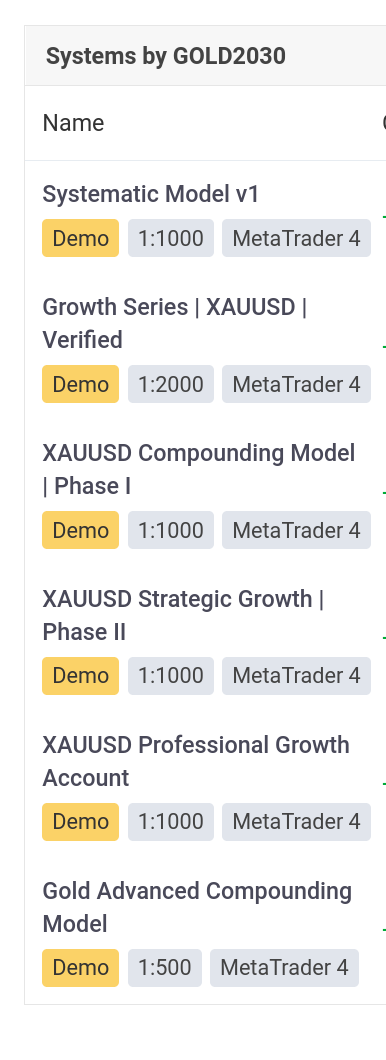
Task: Click the Systems by GOLD2030 heading
Action: click(x=166, y=56)
